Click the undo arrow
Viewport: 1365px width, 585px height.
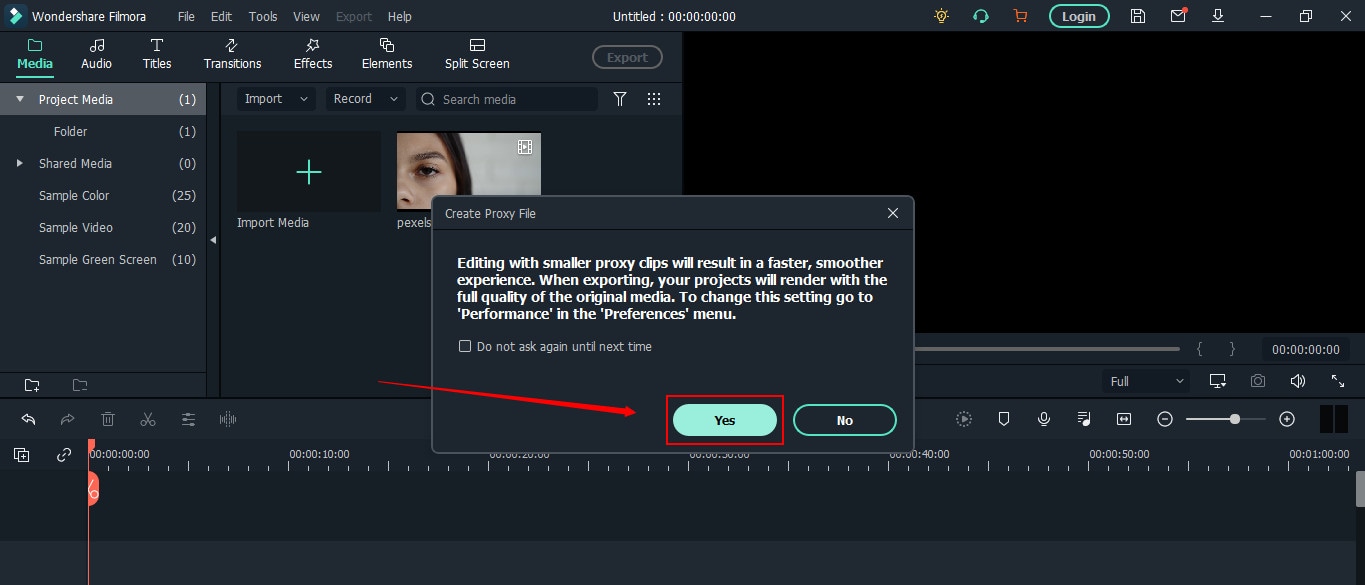pos(28,420)
